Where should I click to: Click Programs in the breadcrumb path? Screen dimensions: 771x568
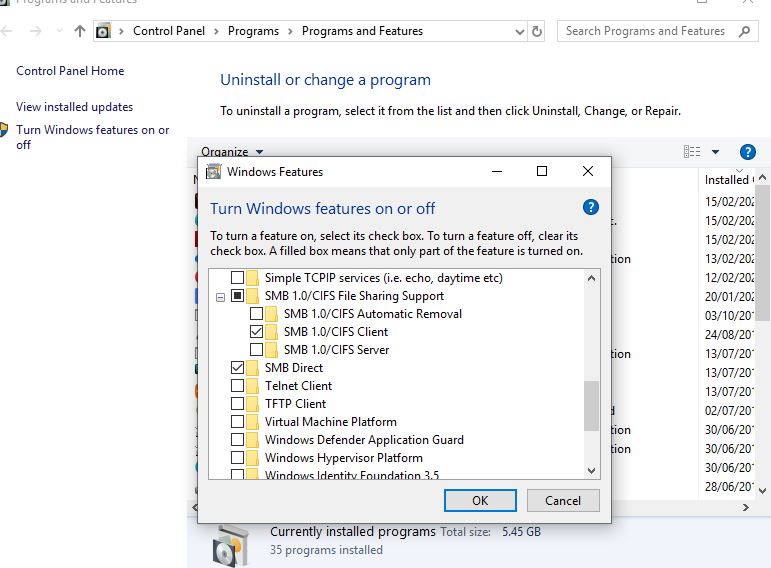click(253, 31)
